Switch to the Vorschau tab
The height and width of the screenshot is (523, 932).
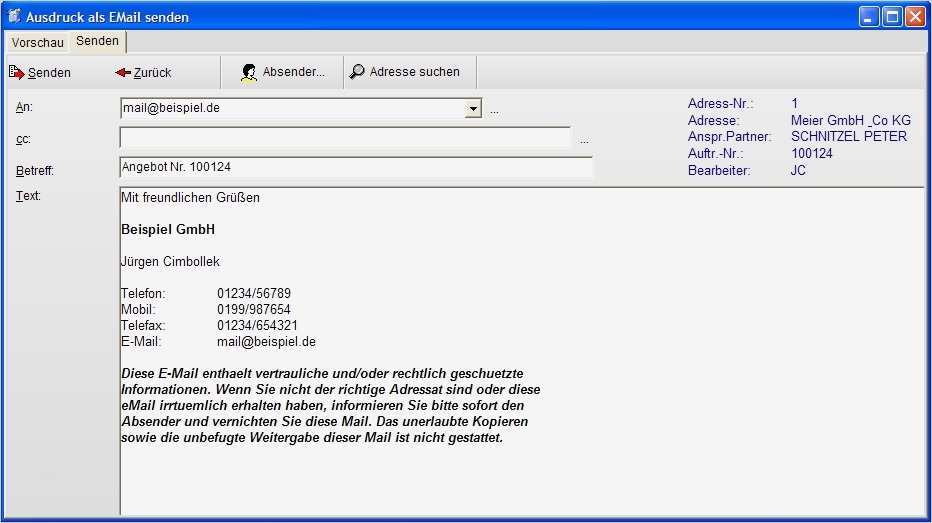(x=37, y=42)
